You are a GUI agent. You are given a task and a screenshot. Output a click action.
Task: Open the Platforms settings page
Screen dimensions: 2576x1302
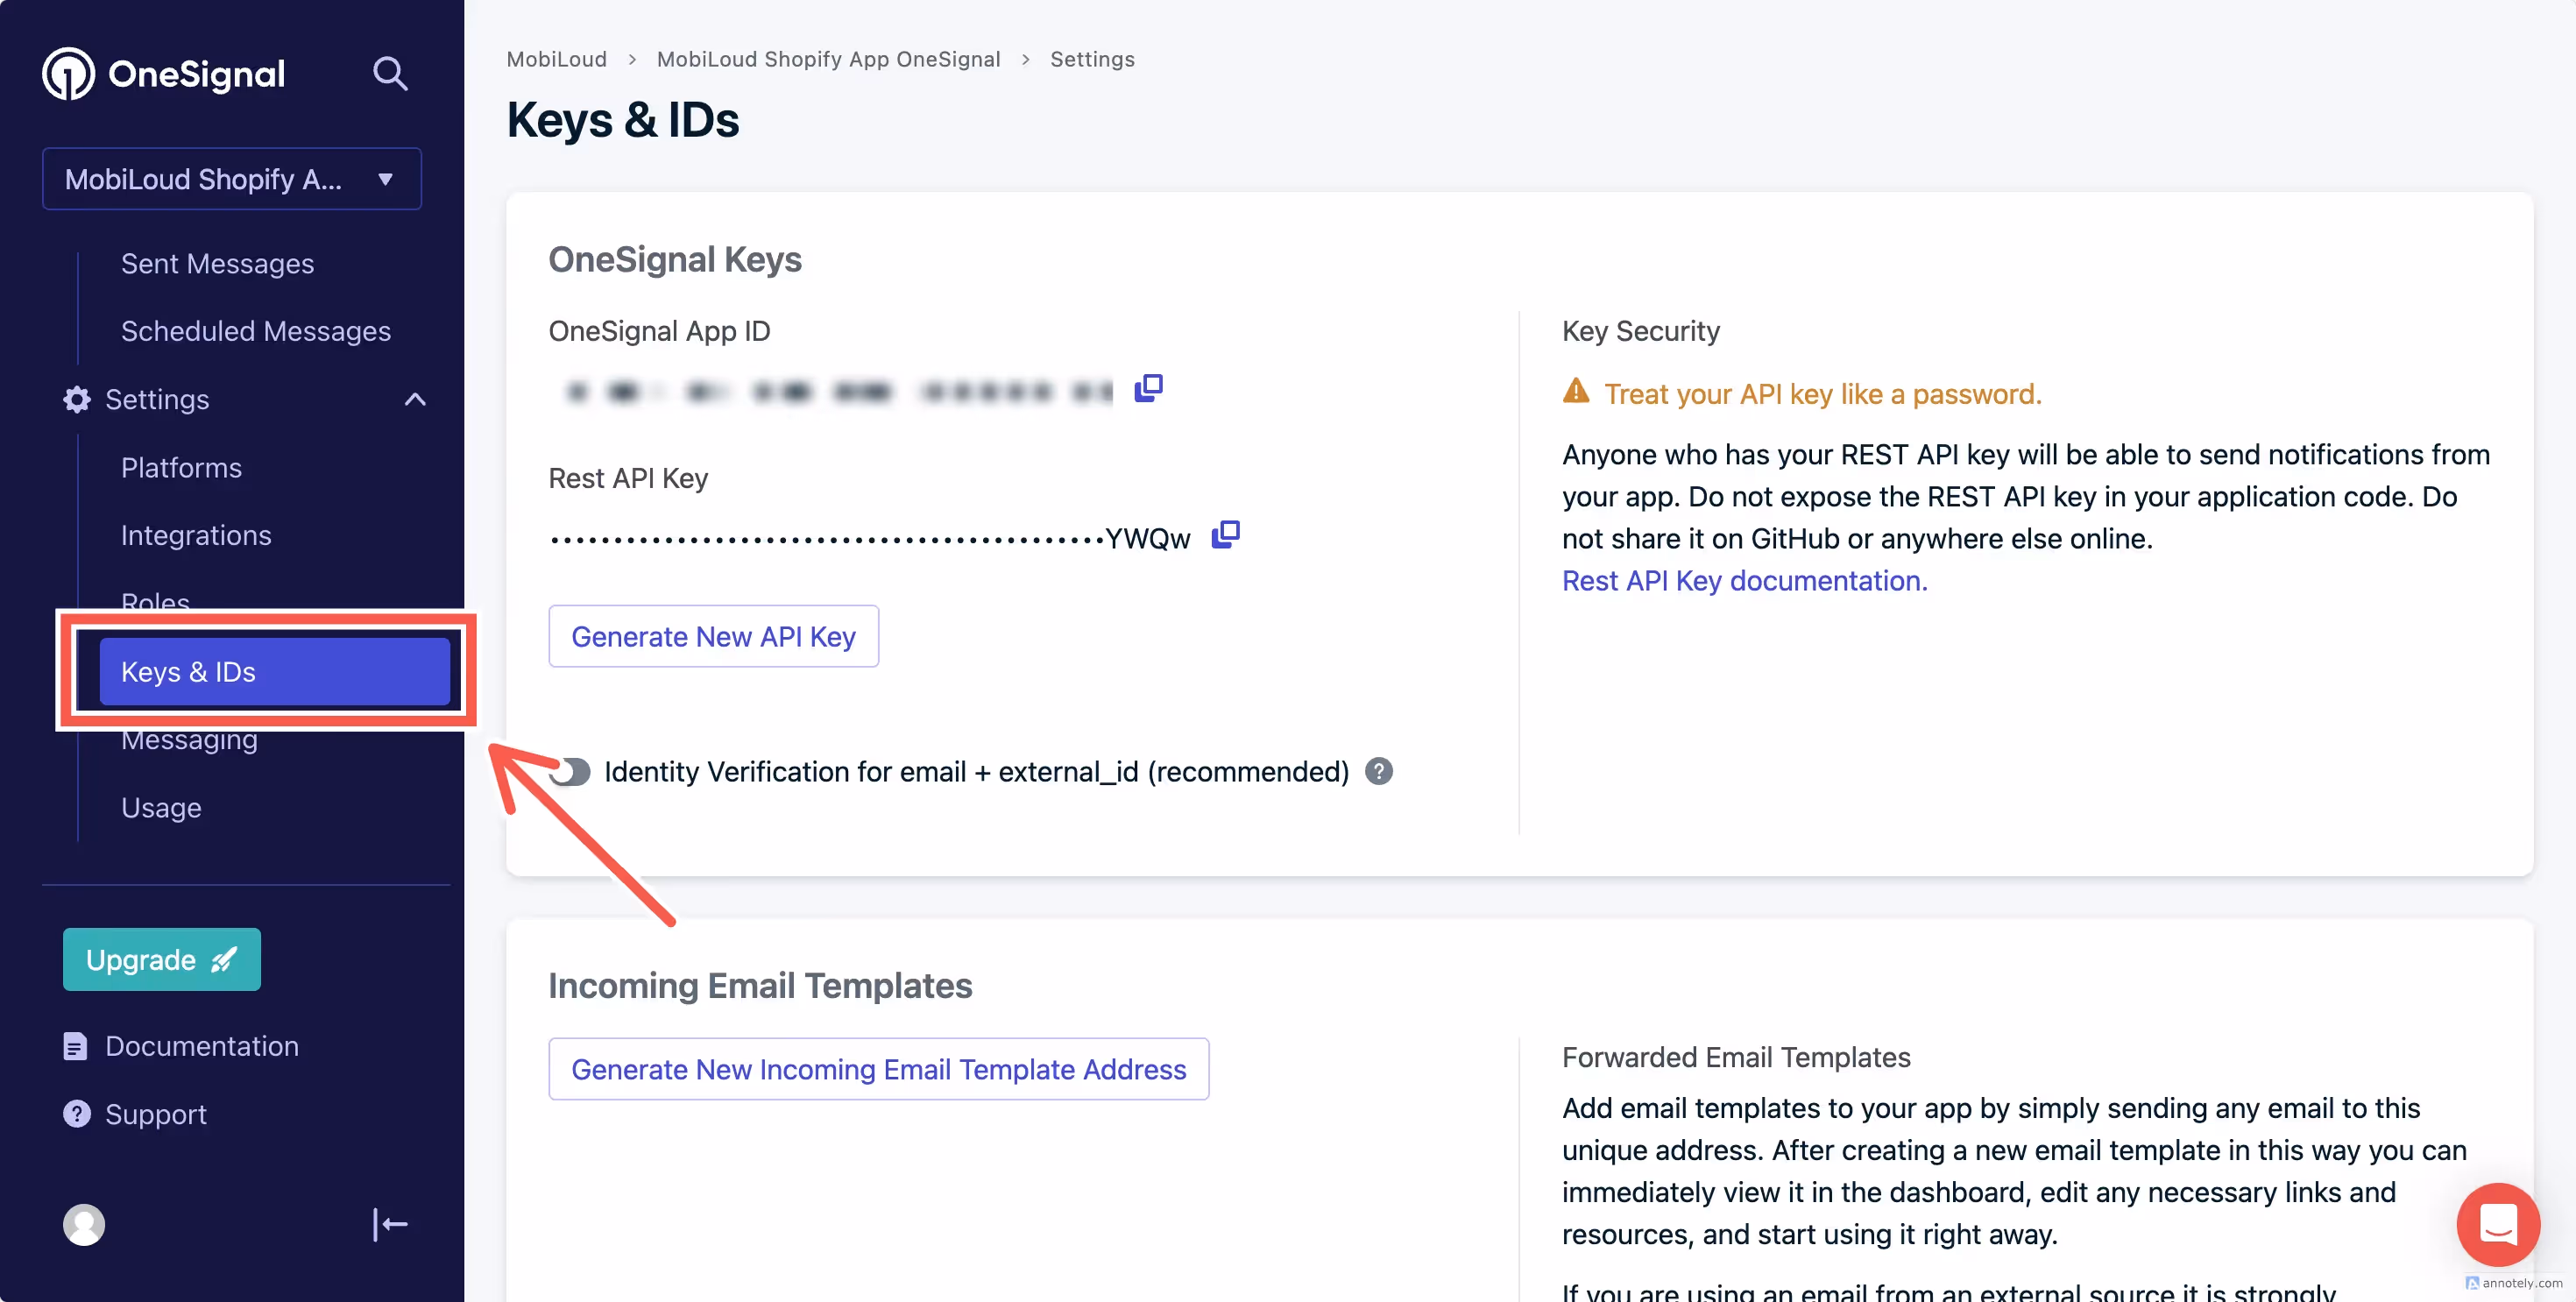point(181,468)
